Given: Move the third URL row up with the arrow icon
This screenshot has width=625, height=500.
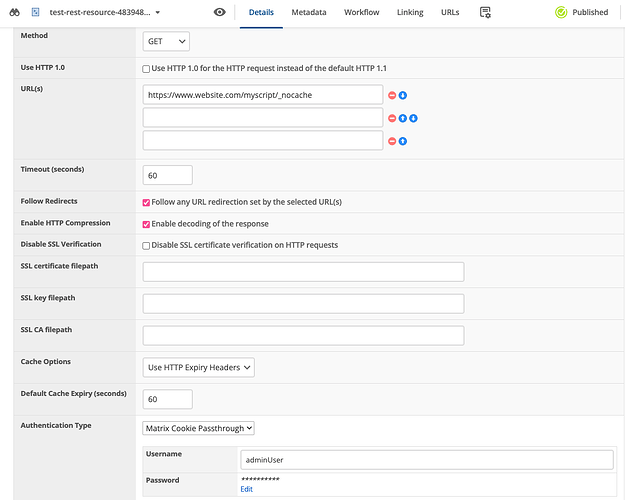Looking at the screenshot, I should [403, 141].
